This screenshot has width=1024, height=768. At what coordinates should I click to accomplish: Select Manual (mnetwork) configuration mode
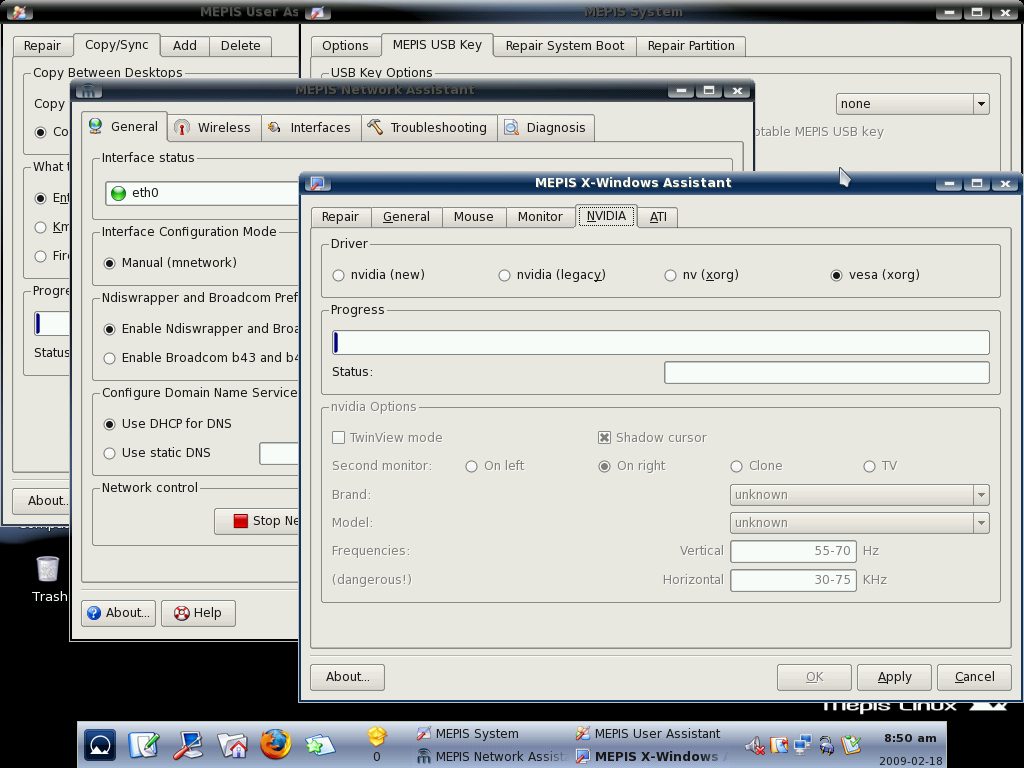170,263
